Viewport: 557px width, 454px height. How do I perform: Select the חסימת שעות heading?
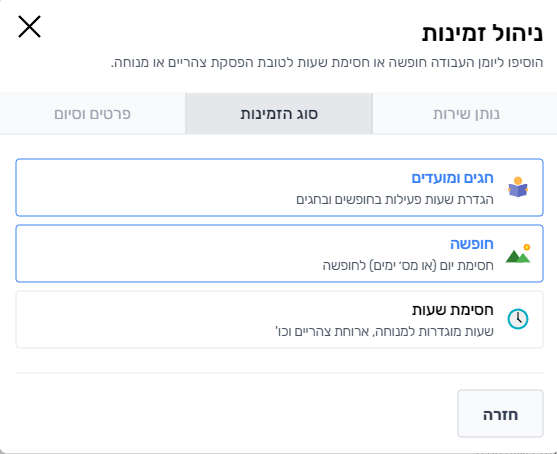[x=453, y=310]
